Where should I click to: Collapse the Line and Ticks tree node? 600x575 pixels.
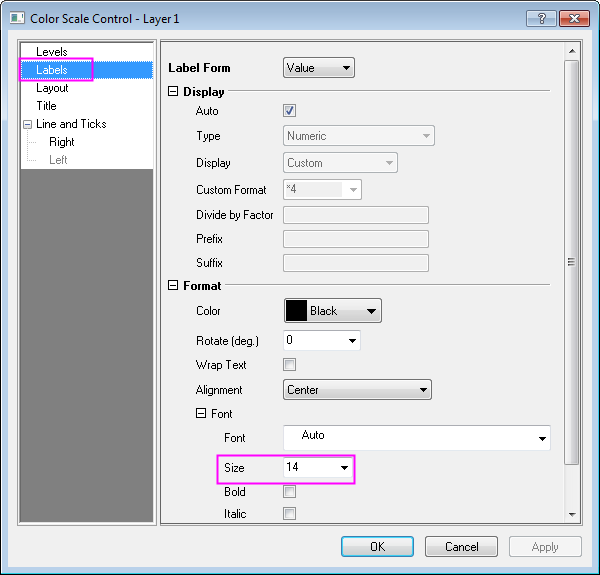click(27, 124)
